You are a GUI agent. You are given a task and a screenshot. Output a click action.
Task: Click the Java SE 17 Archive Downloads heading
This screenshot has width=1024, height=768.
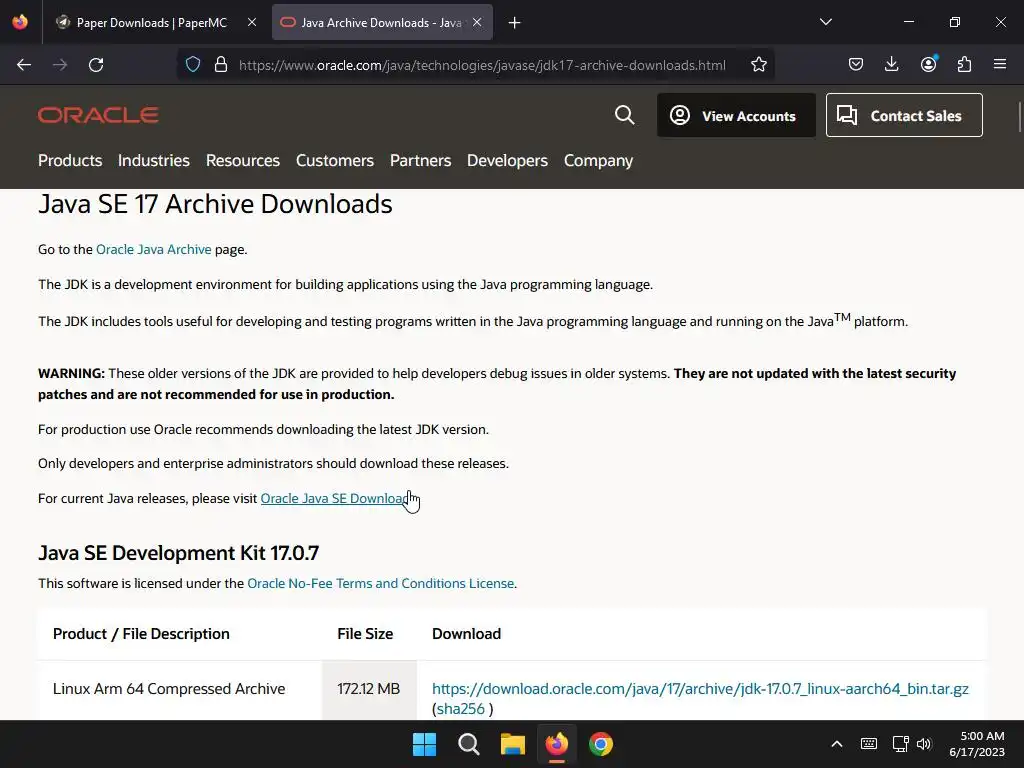(215, 204)
